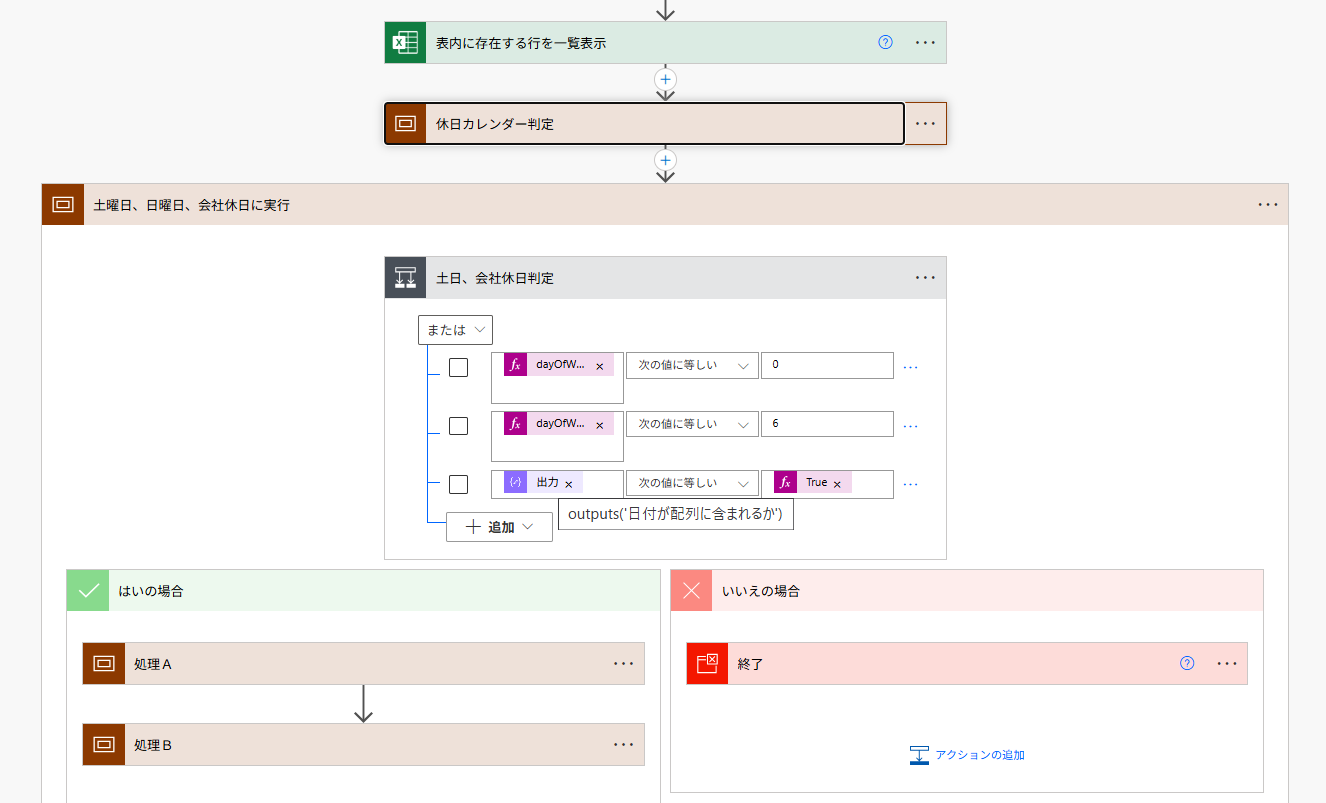Open ellipsis menu for 土日、会社休日判定
Image resolution: width=1326 pixels, height=803 pixels.
coord(925,278)
